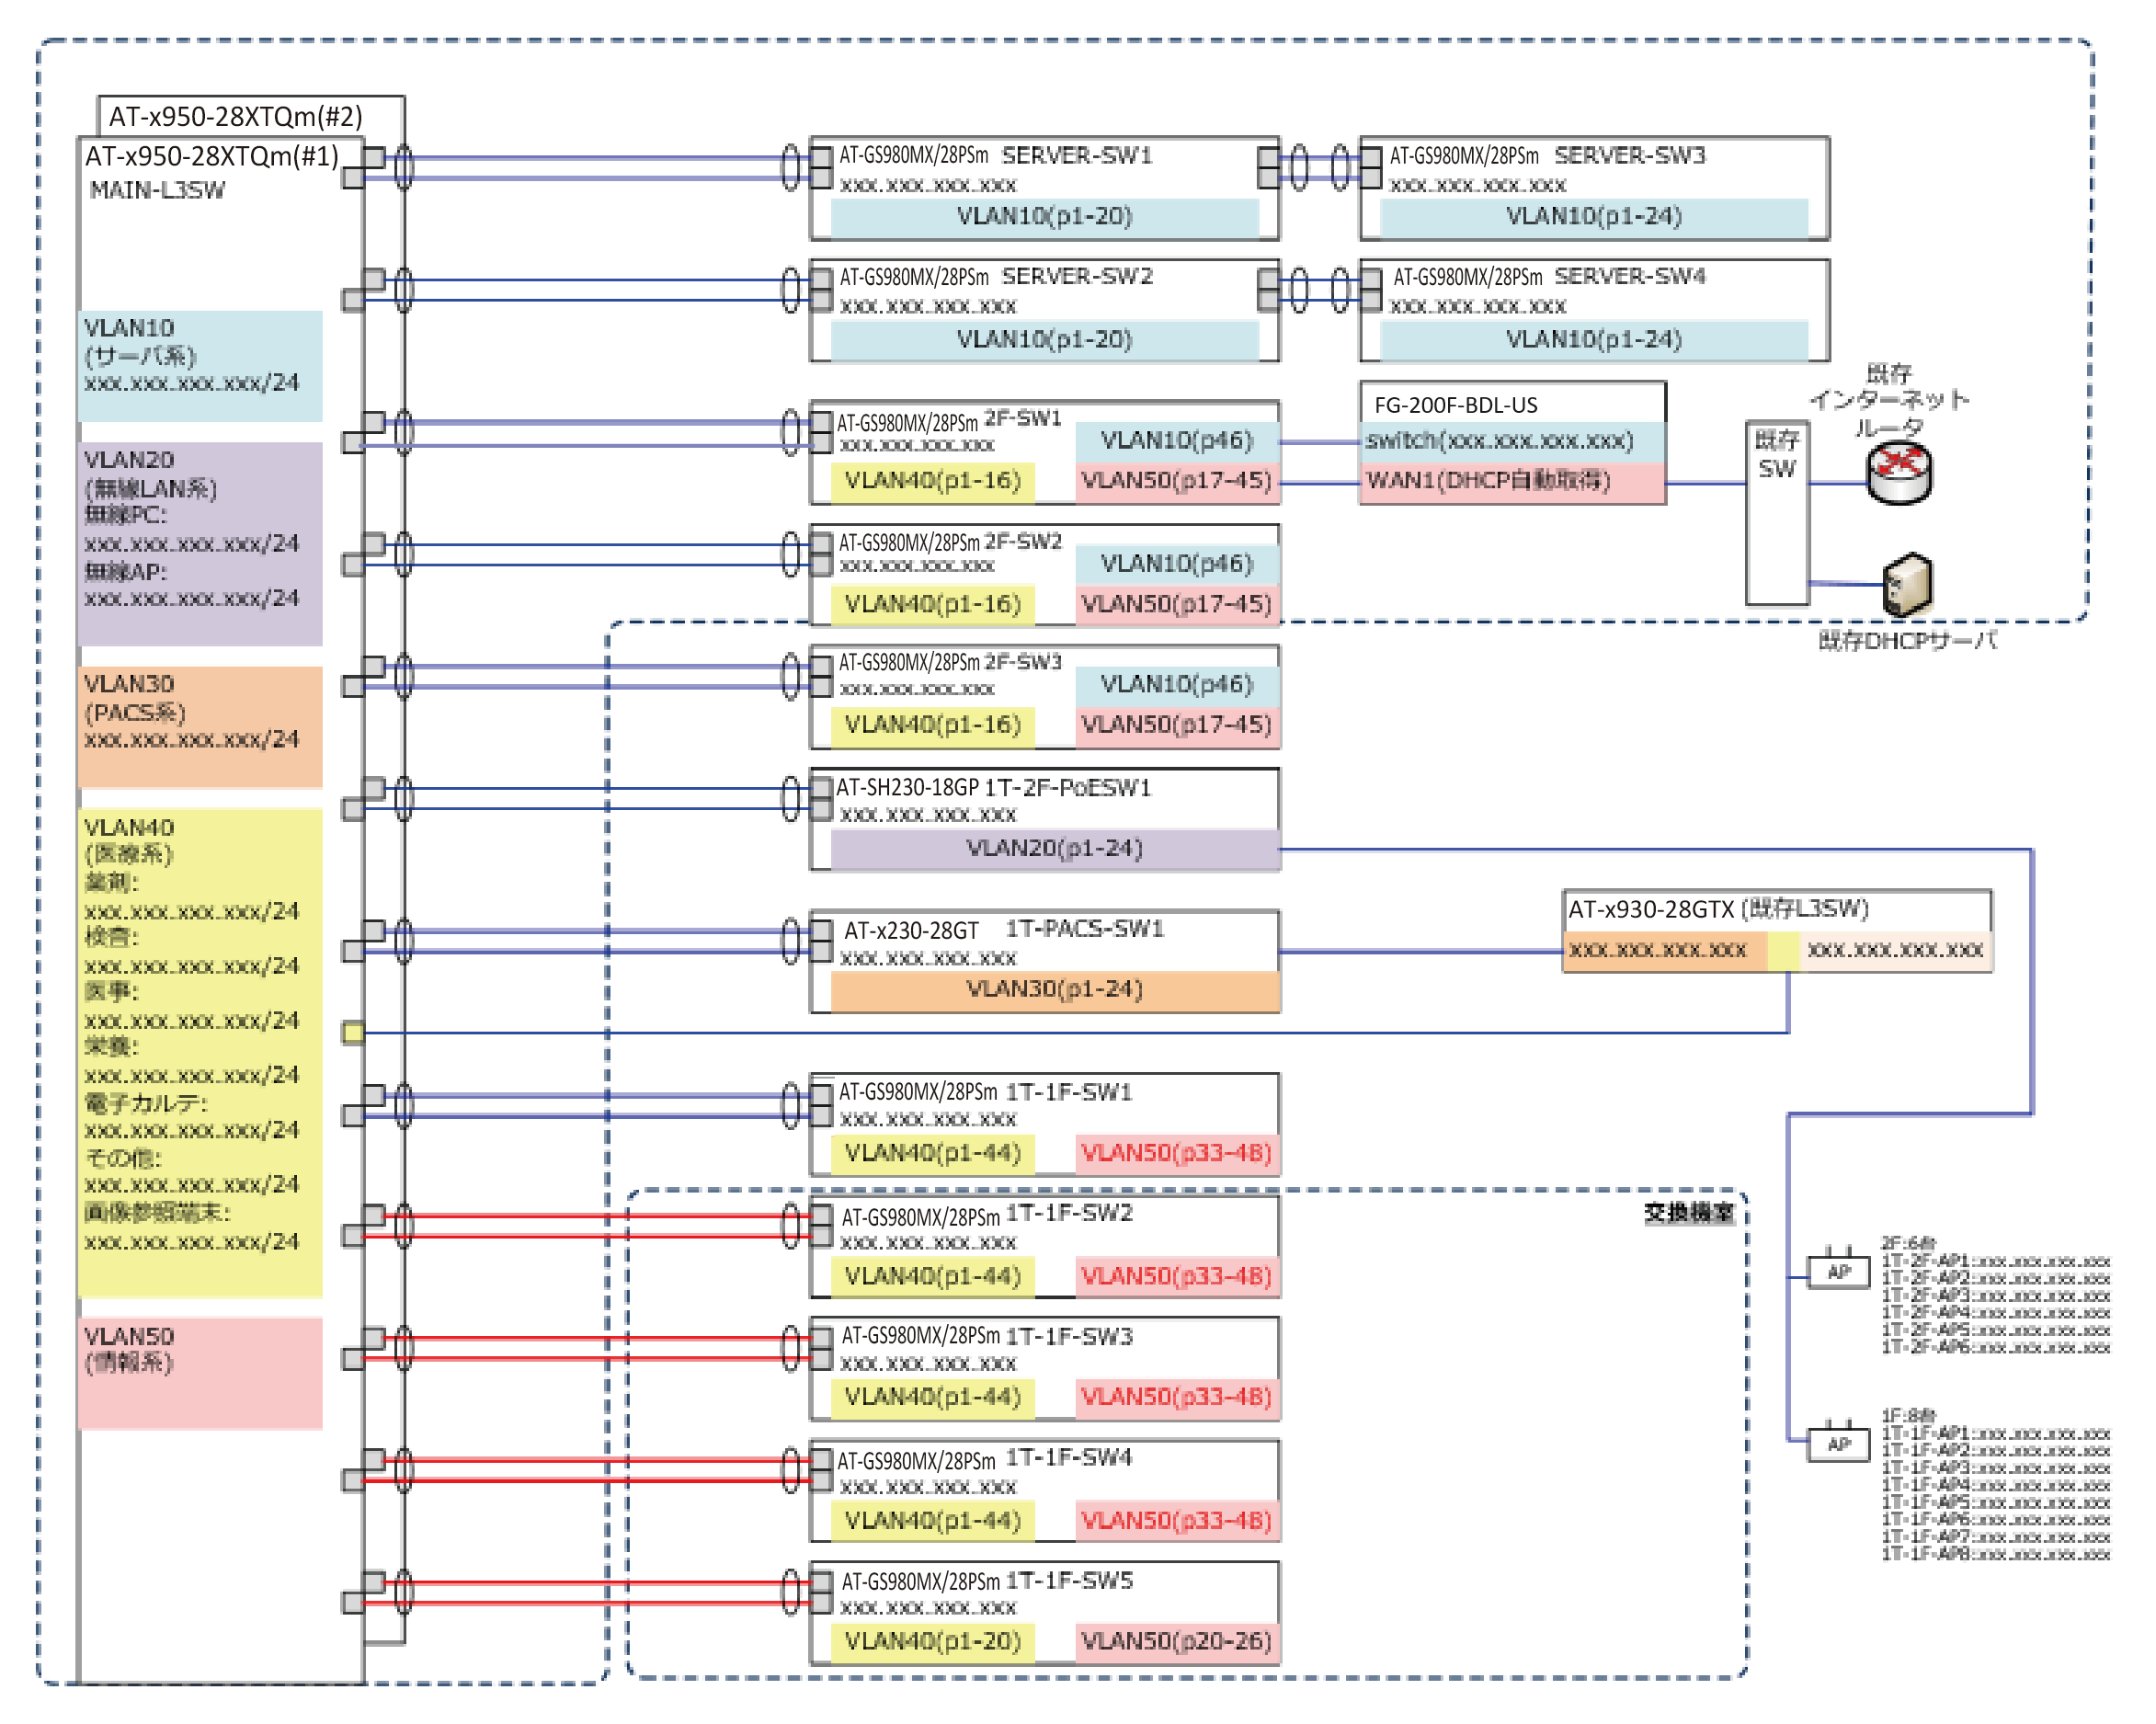
Task: Click VLAN10(p46) block in 2F-SW1
Action: (1177, 441)
